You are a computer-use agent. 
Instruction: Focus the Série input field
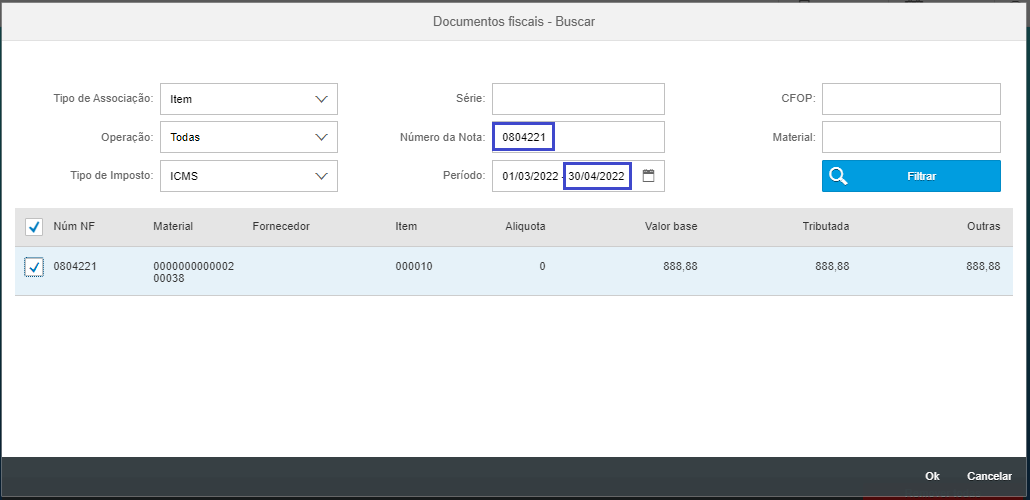[578, 99]
